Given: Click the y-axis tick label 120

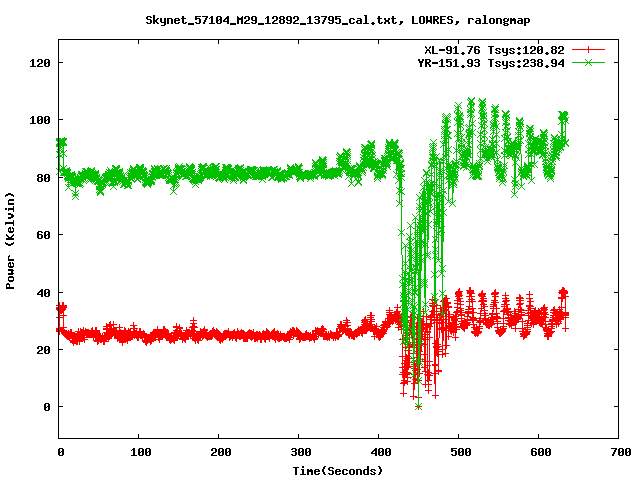Looking at the screenshot, I should tap(40, 63).
